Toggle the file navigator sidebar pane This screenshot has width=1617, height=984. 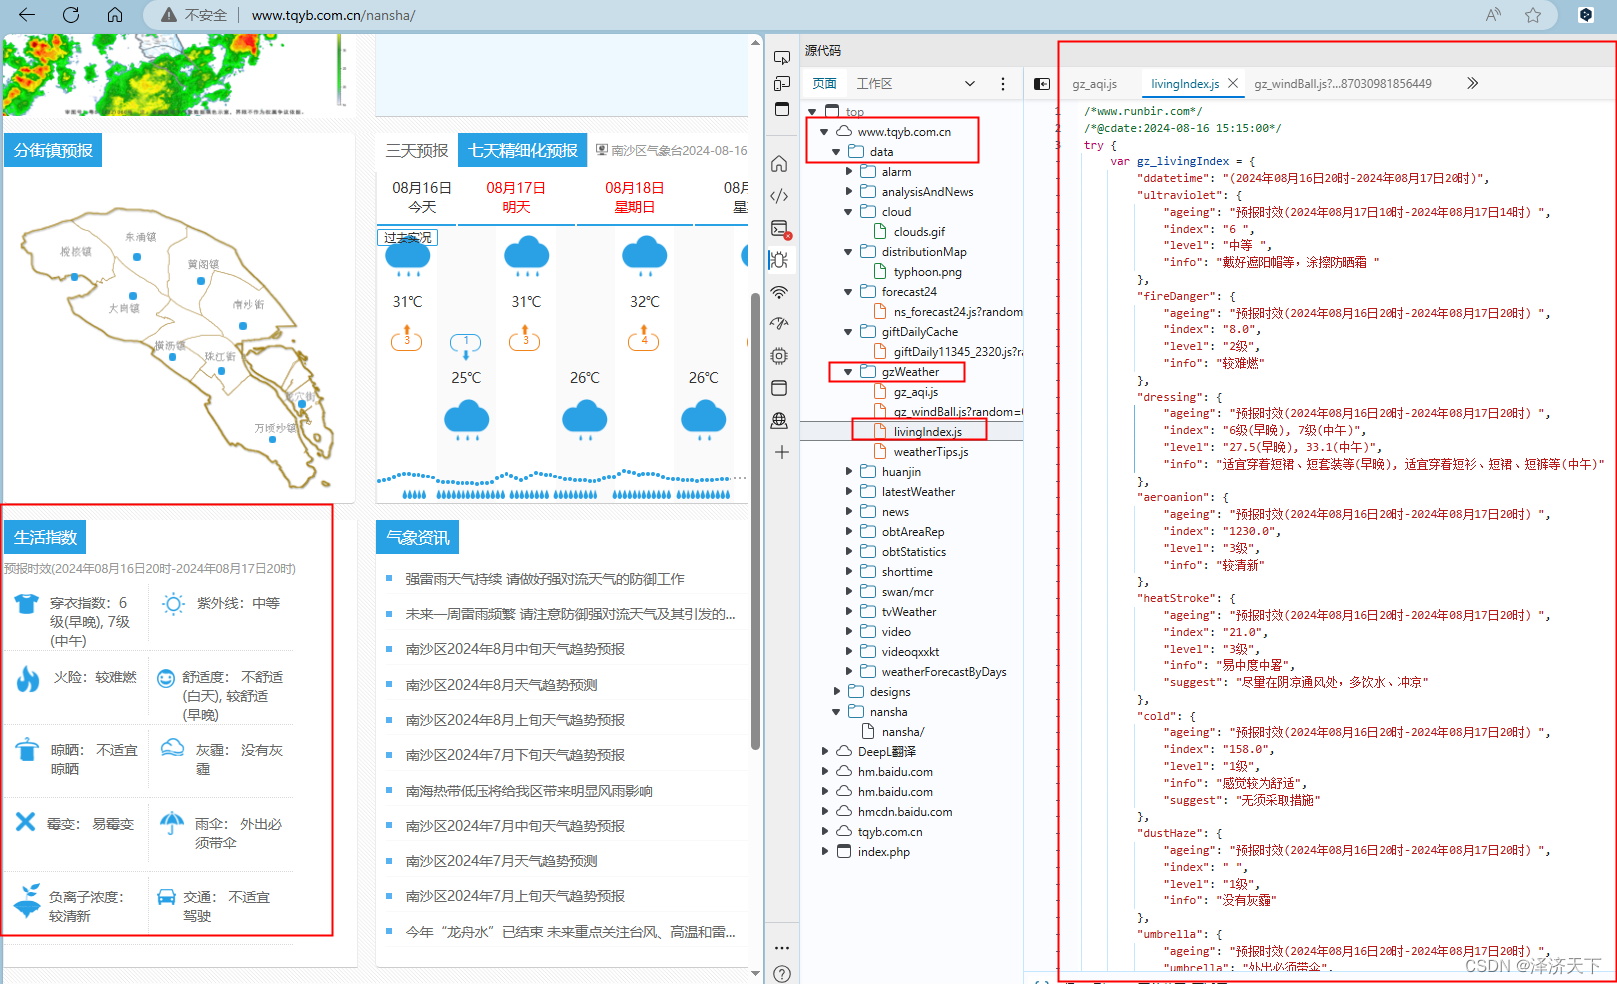[x=1042, y=84]
